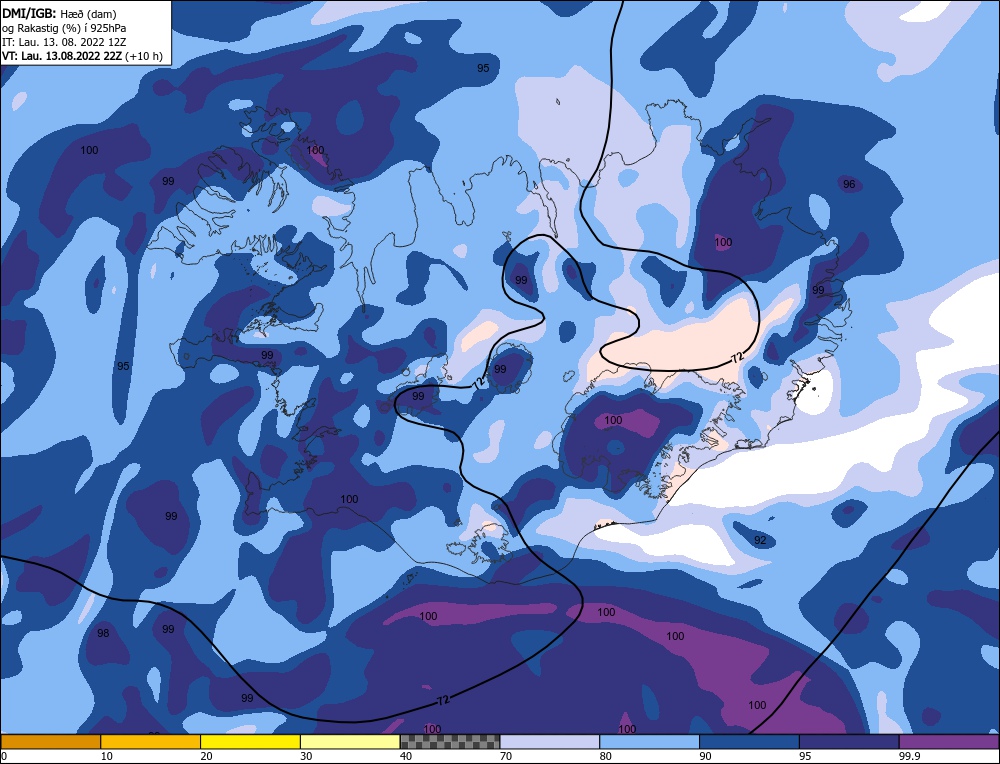The height and width of the screenshot is (764, 1000).
Task: Pick the lavender 70–80 legend swatch
Action: pos(550,742)
